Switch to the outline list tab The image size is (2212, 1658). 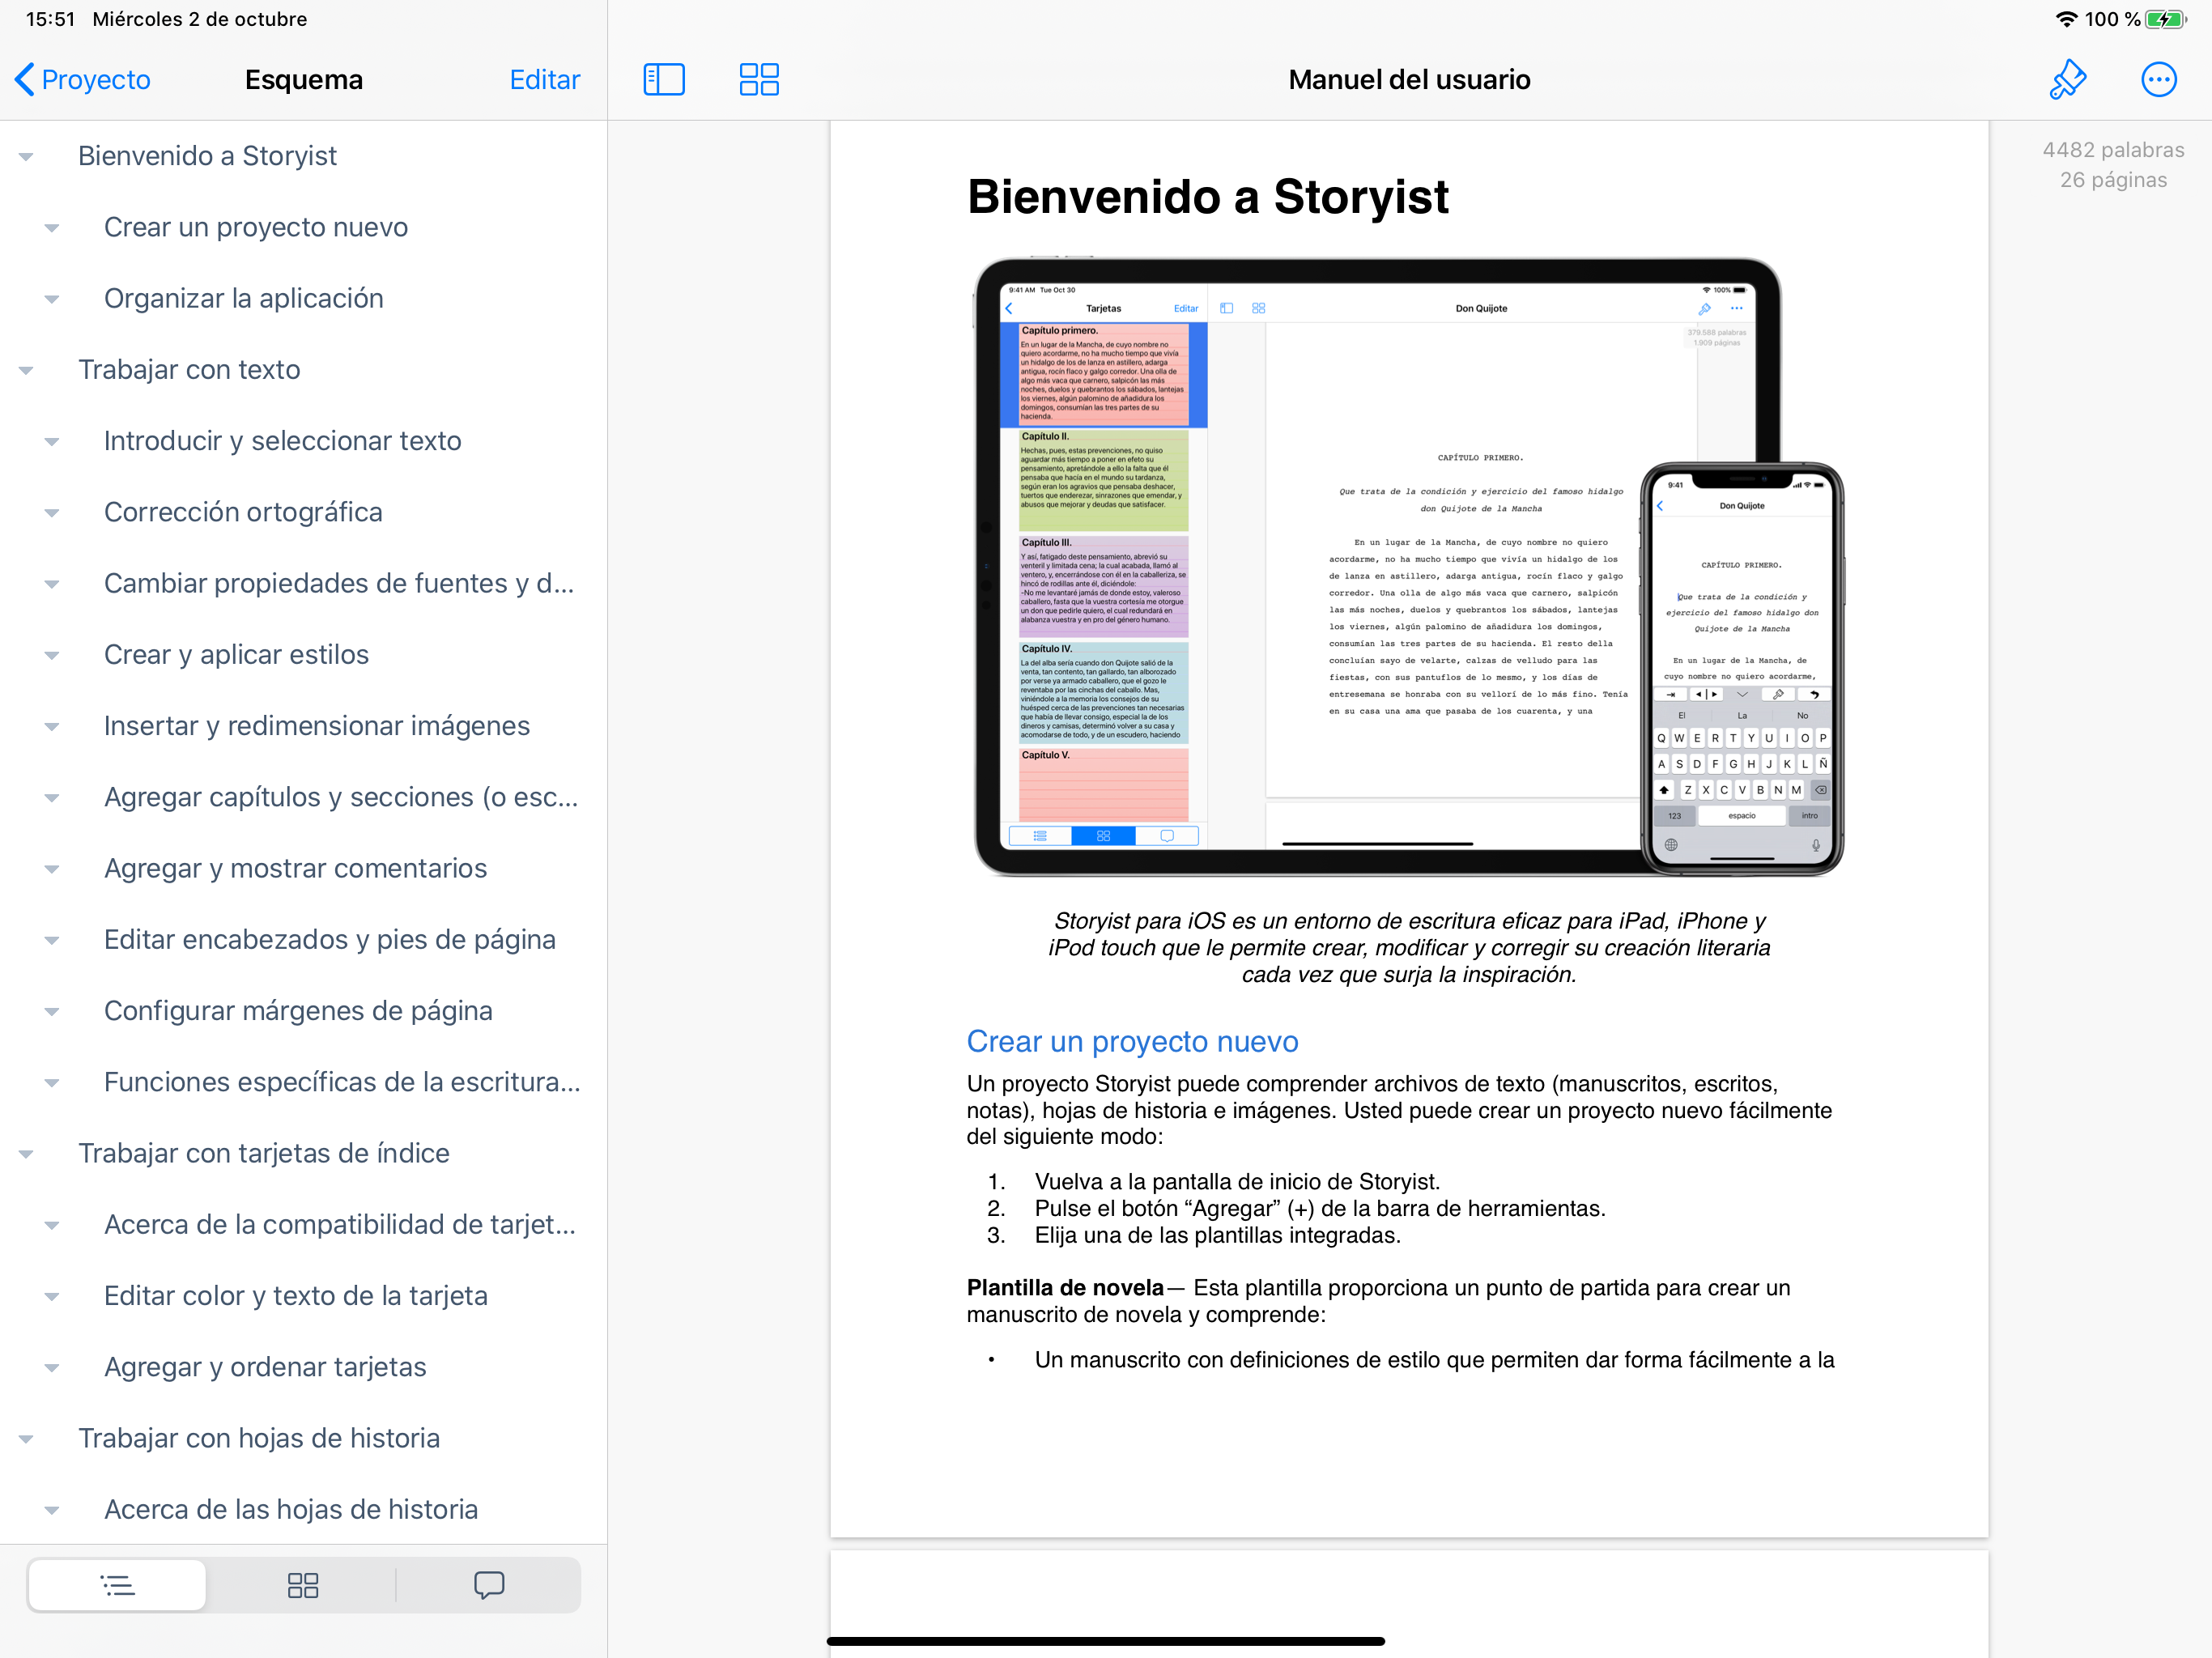click(117, 1585)
